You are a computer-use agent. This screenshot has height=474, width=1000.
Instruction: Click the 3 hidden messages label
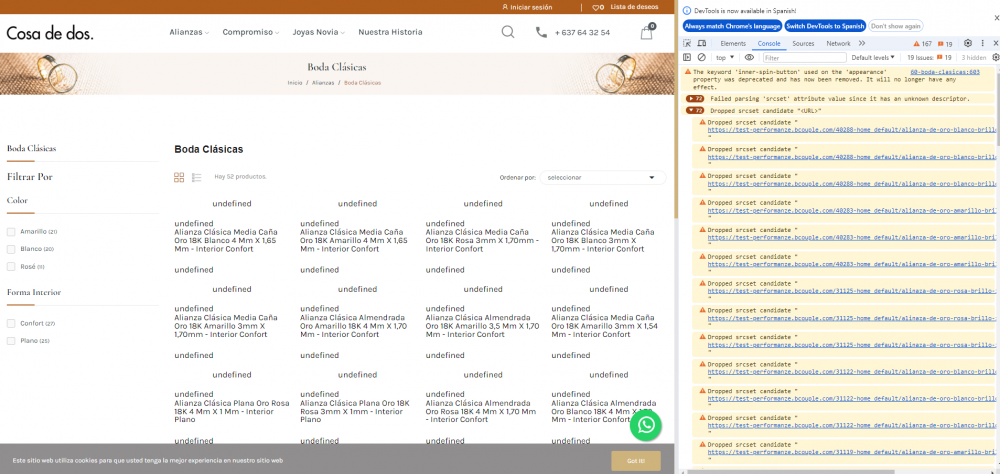(974, 57)
